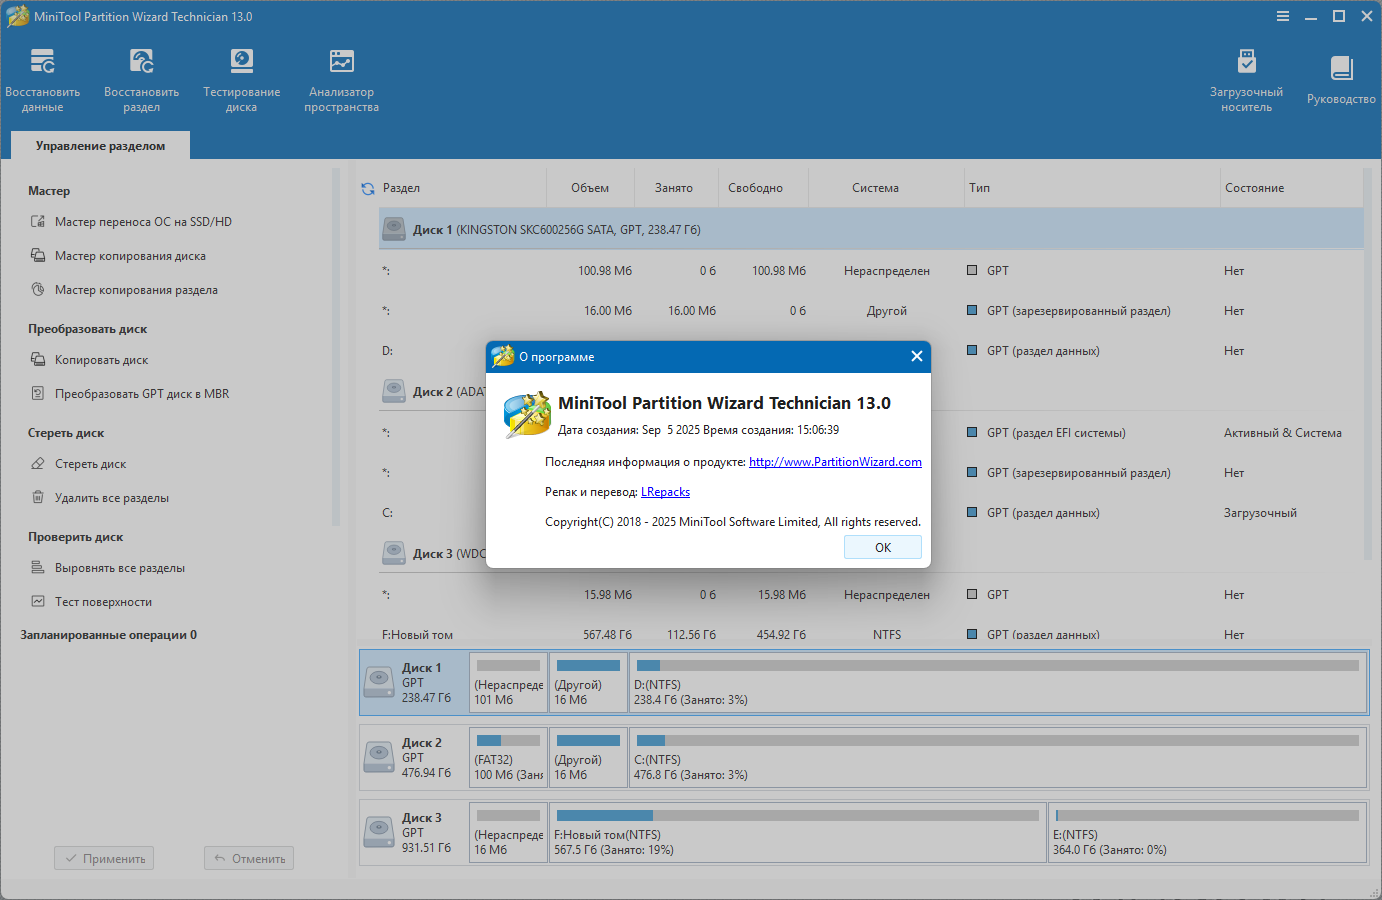Click the Применить button

[104, 858]
